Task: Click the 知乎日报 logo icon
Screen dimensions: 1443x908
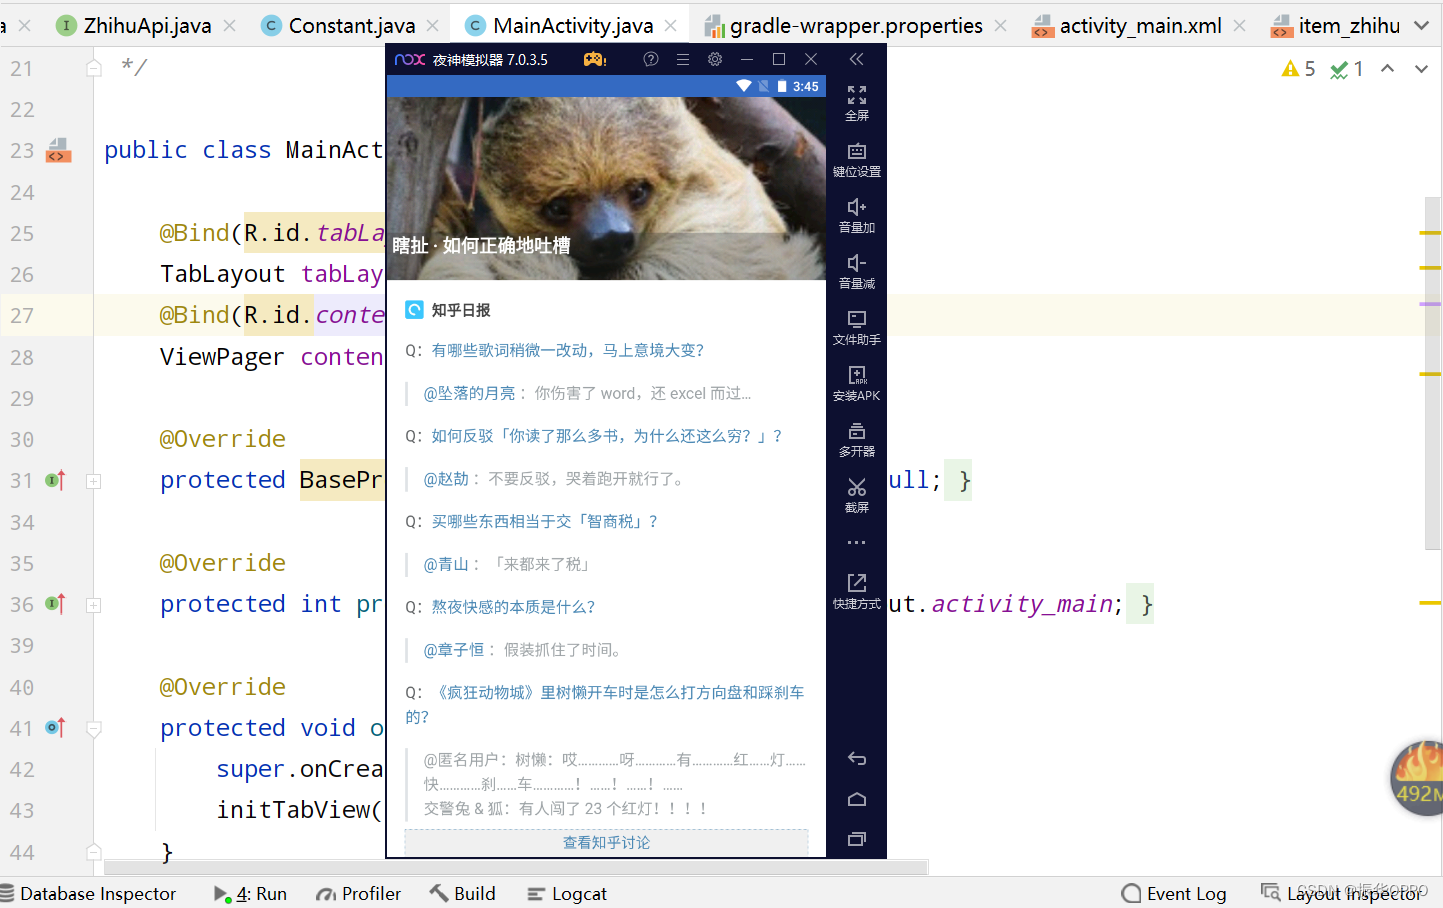Action: [414, 310]
